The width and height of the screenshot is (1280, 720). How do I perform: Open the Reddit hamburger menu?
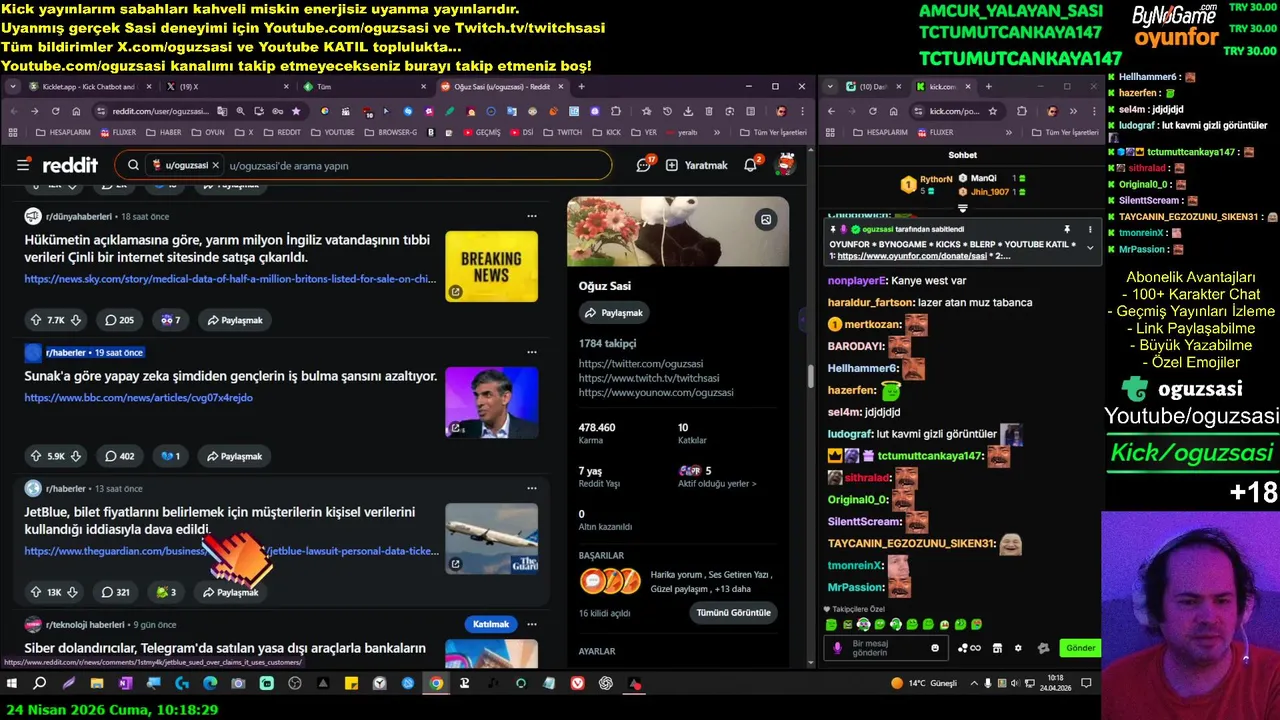[x=23, y=165]
